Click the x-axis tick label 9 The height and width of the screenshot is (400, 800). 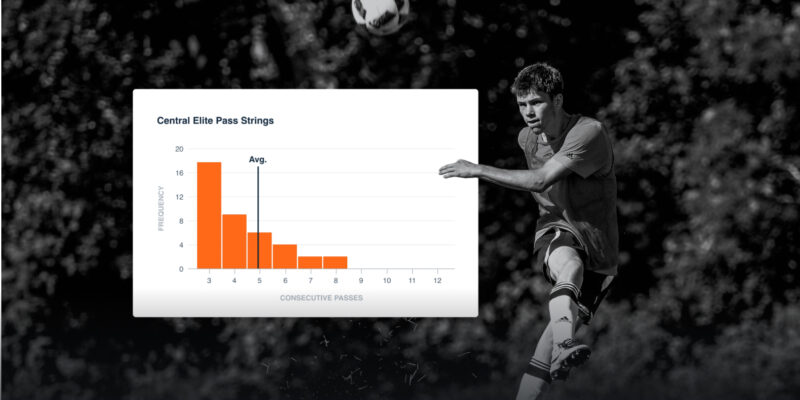click(361, 282)
